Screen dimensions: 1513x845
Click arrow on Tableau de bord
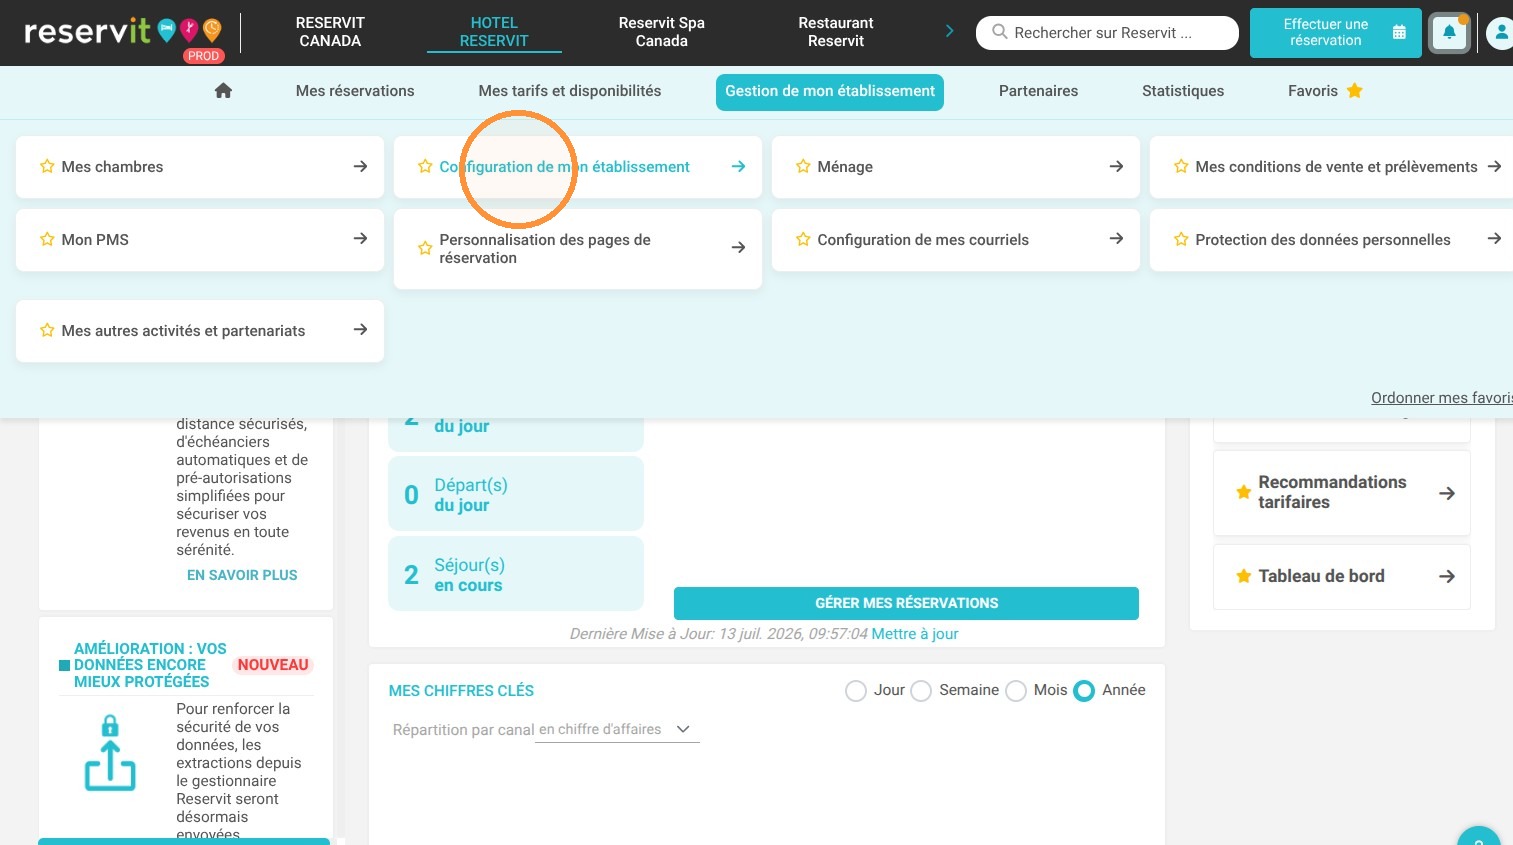tap(1446, 576)
